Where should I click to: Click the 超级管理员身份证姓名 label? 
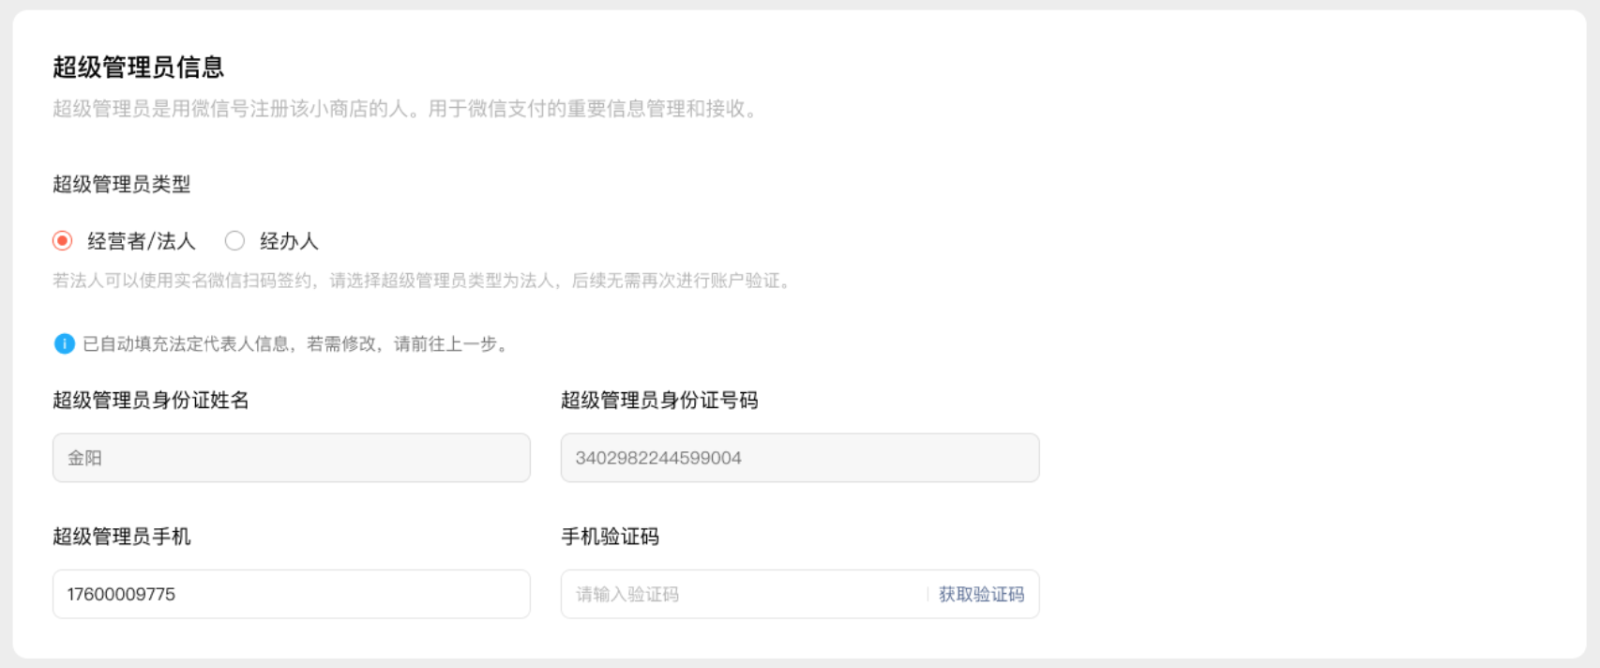150,399
